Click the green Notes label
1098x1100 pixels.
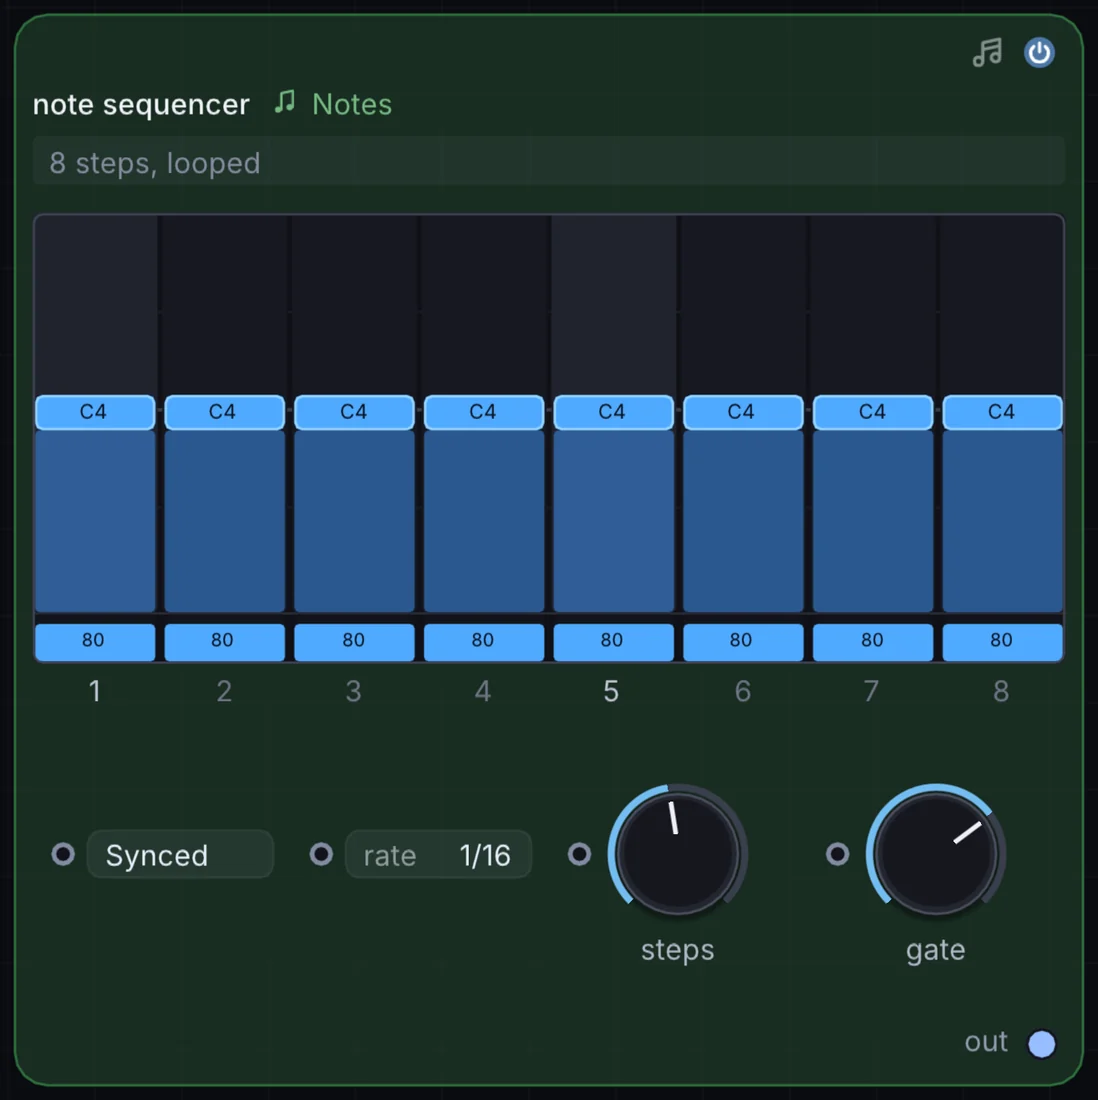coord(352,104)
